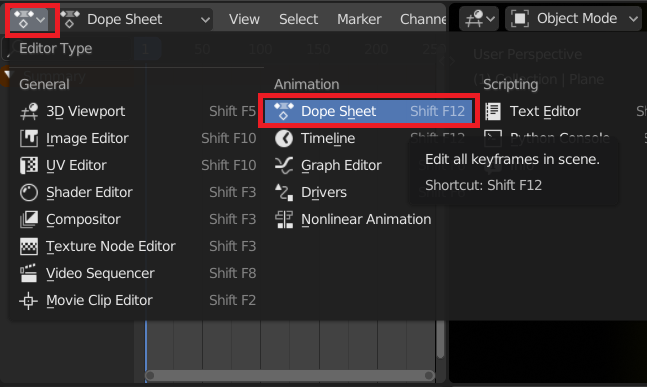
Task: Open the Editor Type dropdown button
Action: (x=30, y=19)
